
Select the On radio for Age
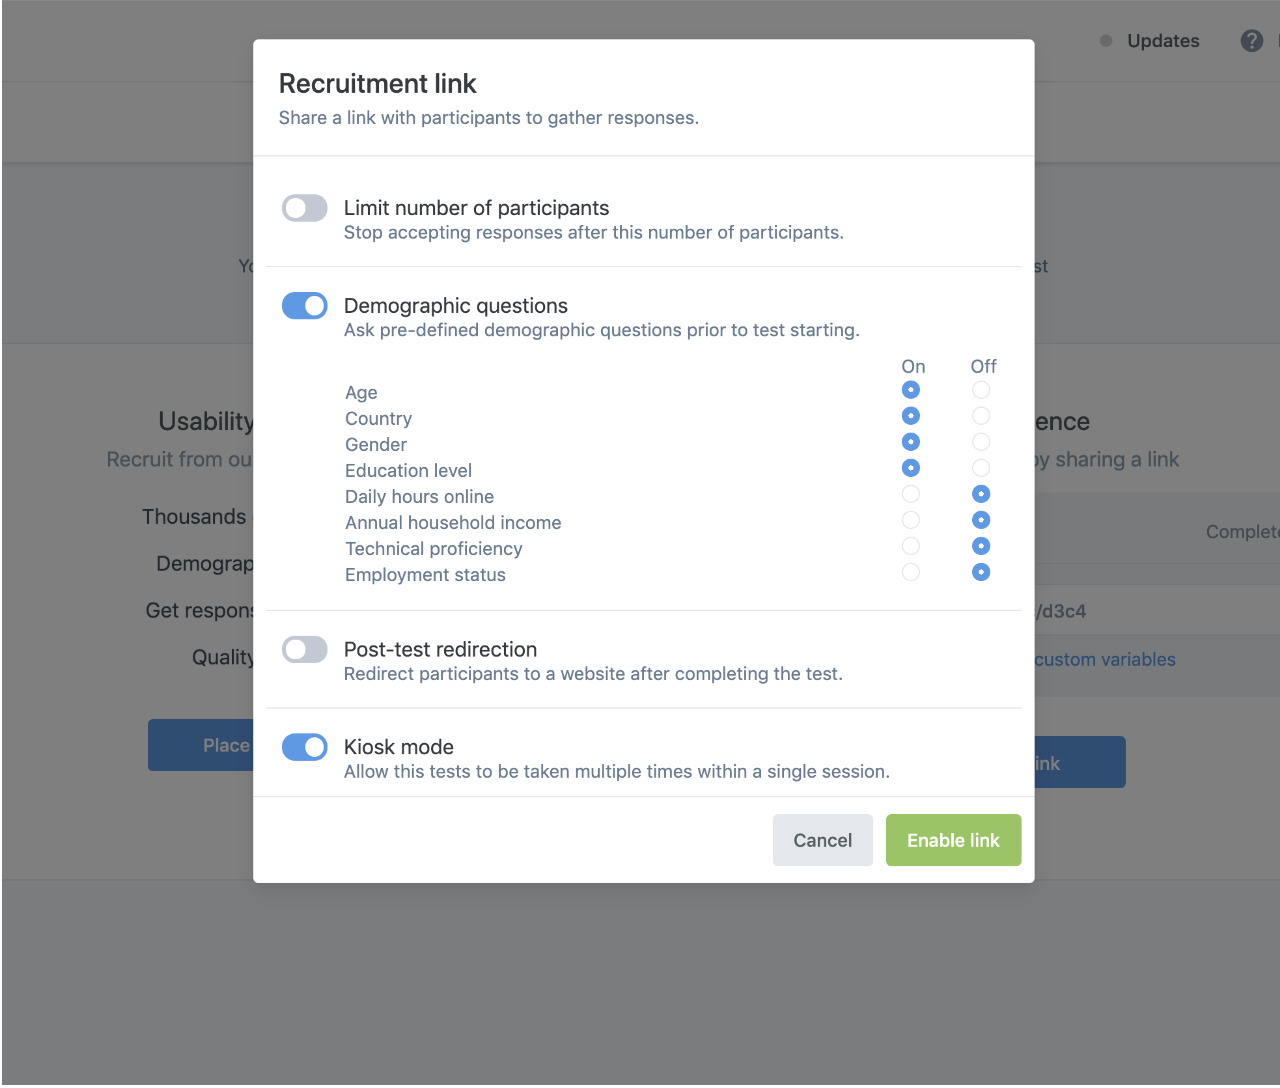click(x=910, y=390)
